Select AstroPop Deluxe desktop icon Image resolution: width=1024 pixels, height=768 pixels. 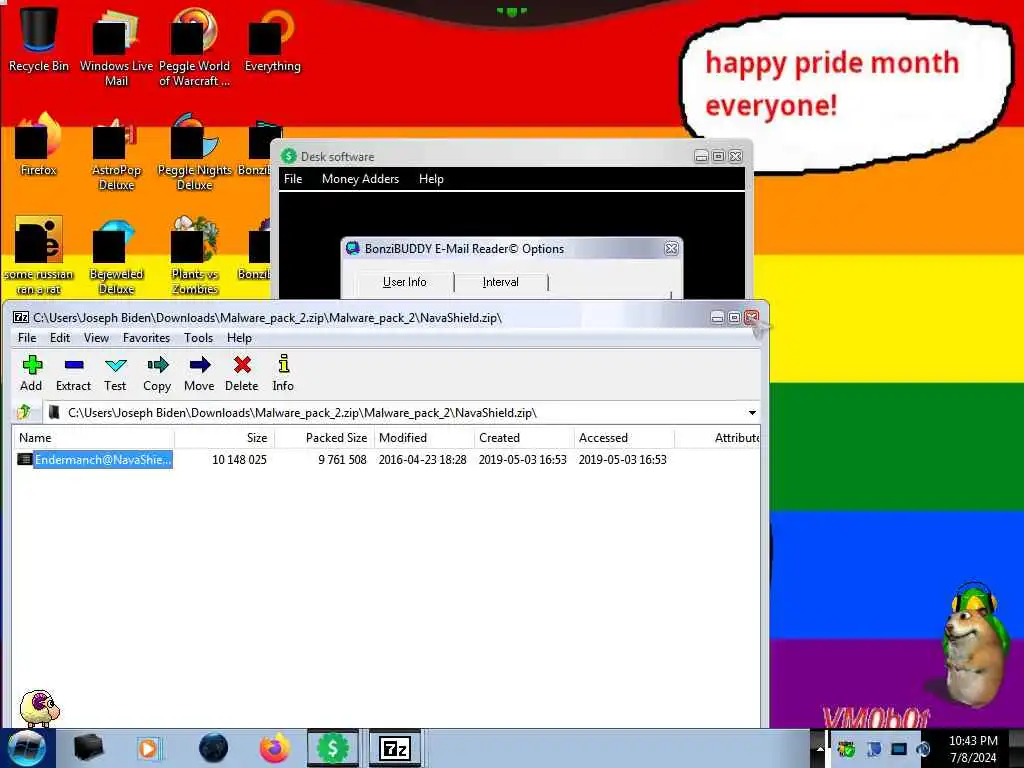pyautogui.click(x=116, y=152)
